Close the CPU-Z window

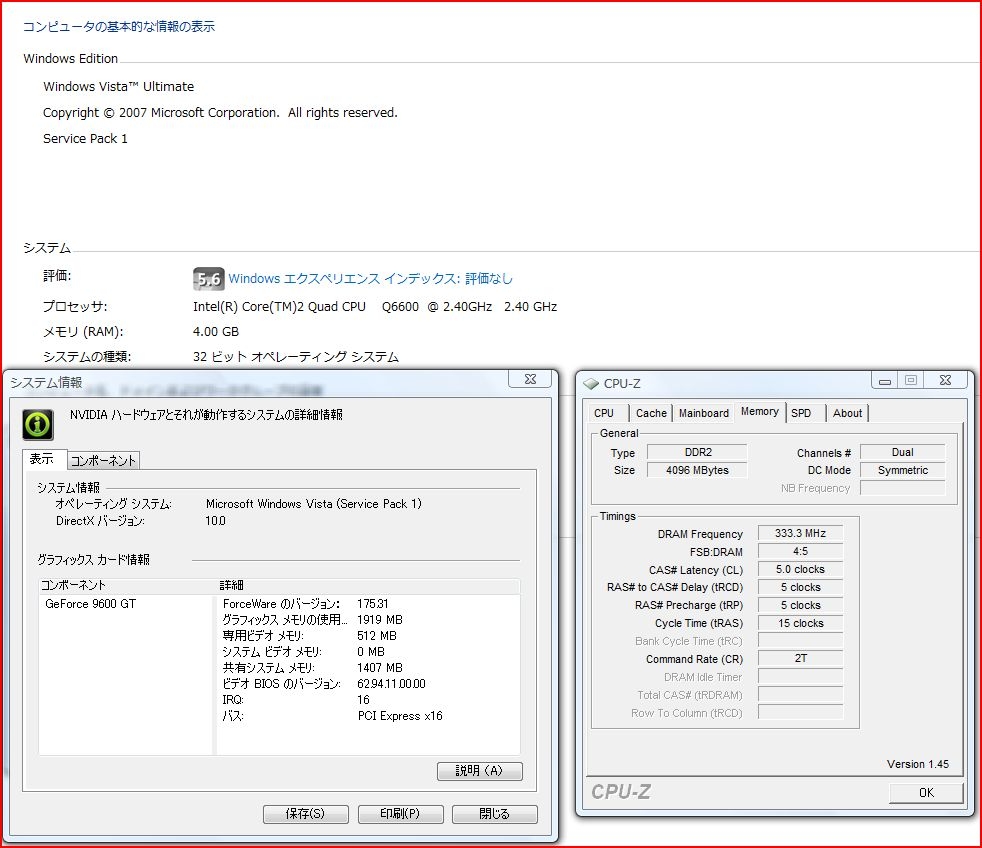pos(943,380)
